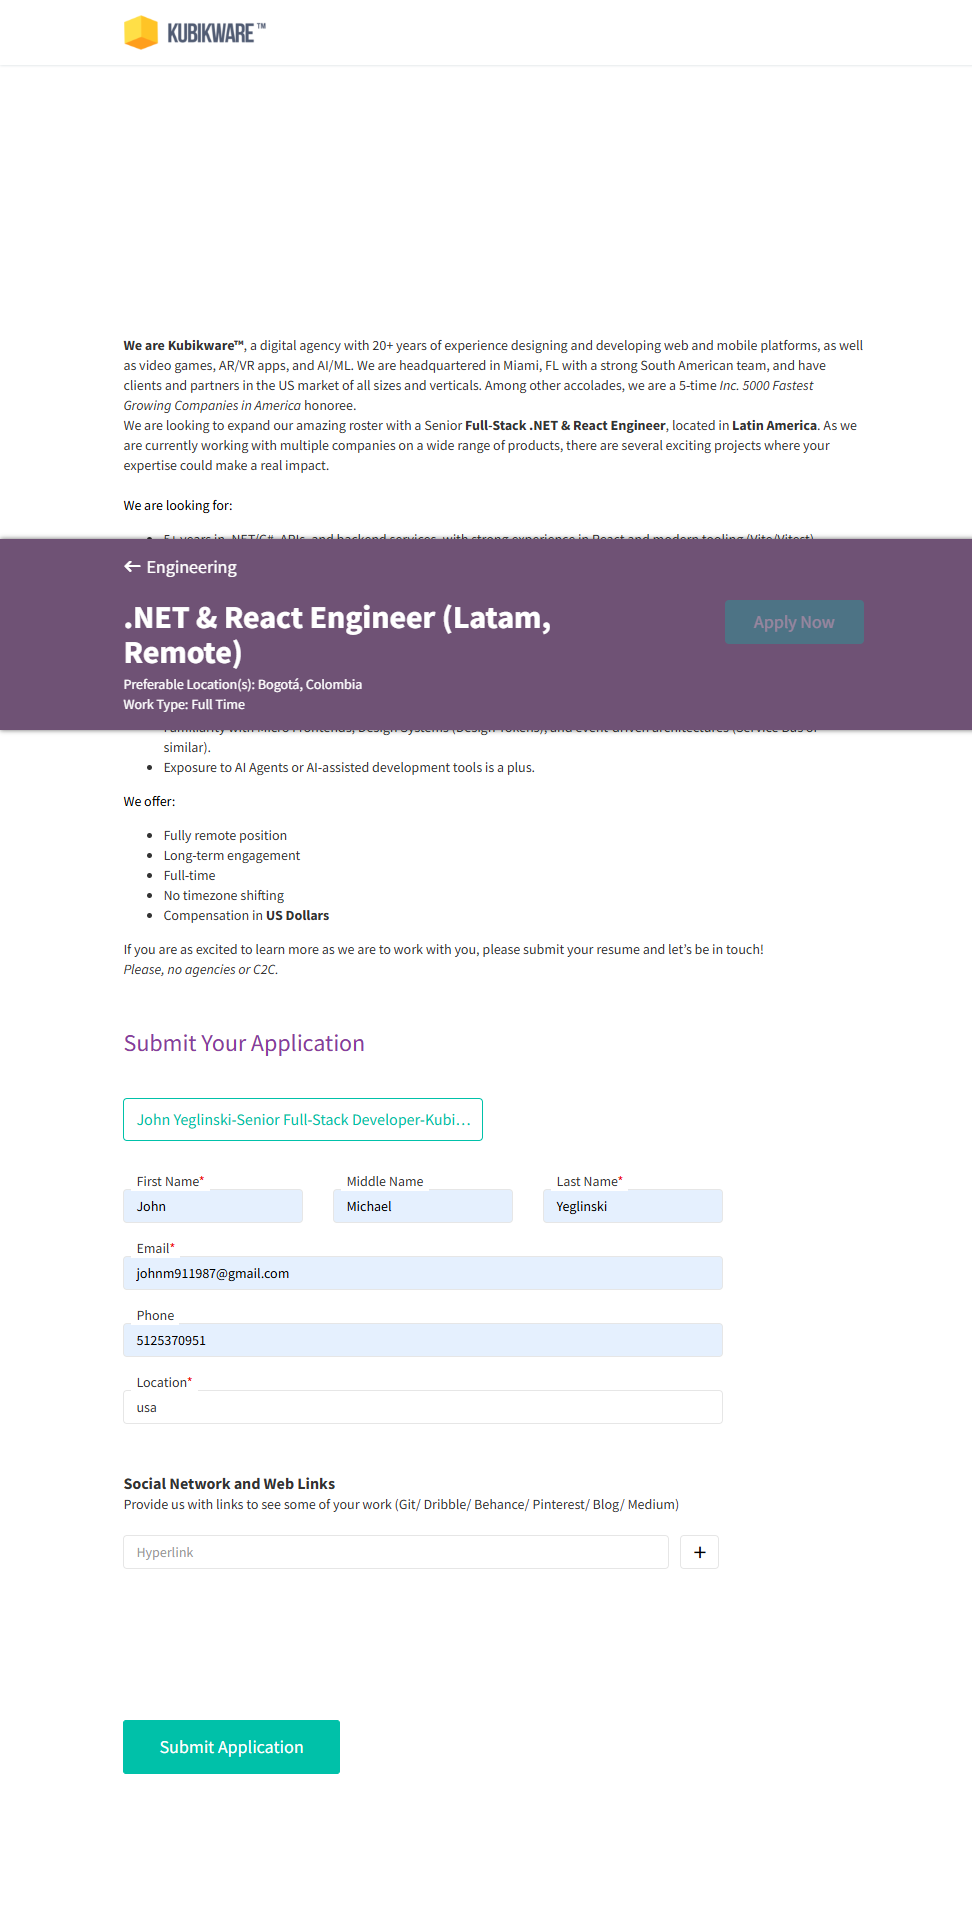
Task: Edit the Email address field
Action: tap(423, 1274)
